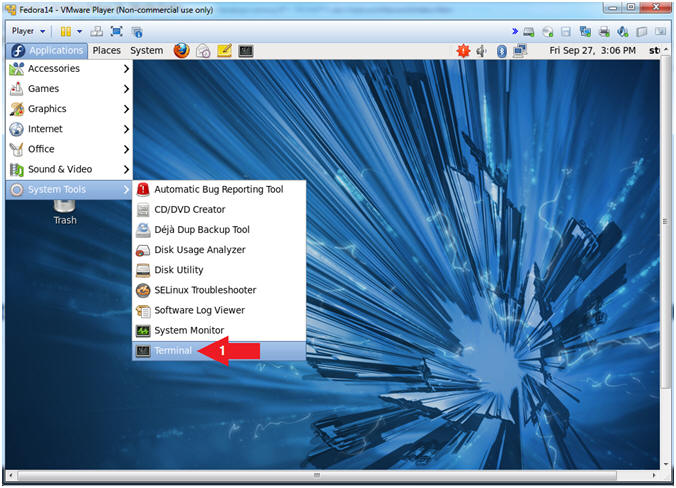Open CD/DVD Creator
The width and height of the screenshot is (676, 488).
(x=219, y=210)
